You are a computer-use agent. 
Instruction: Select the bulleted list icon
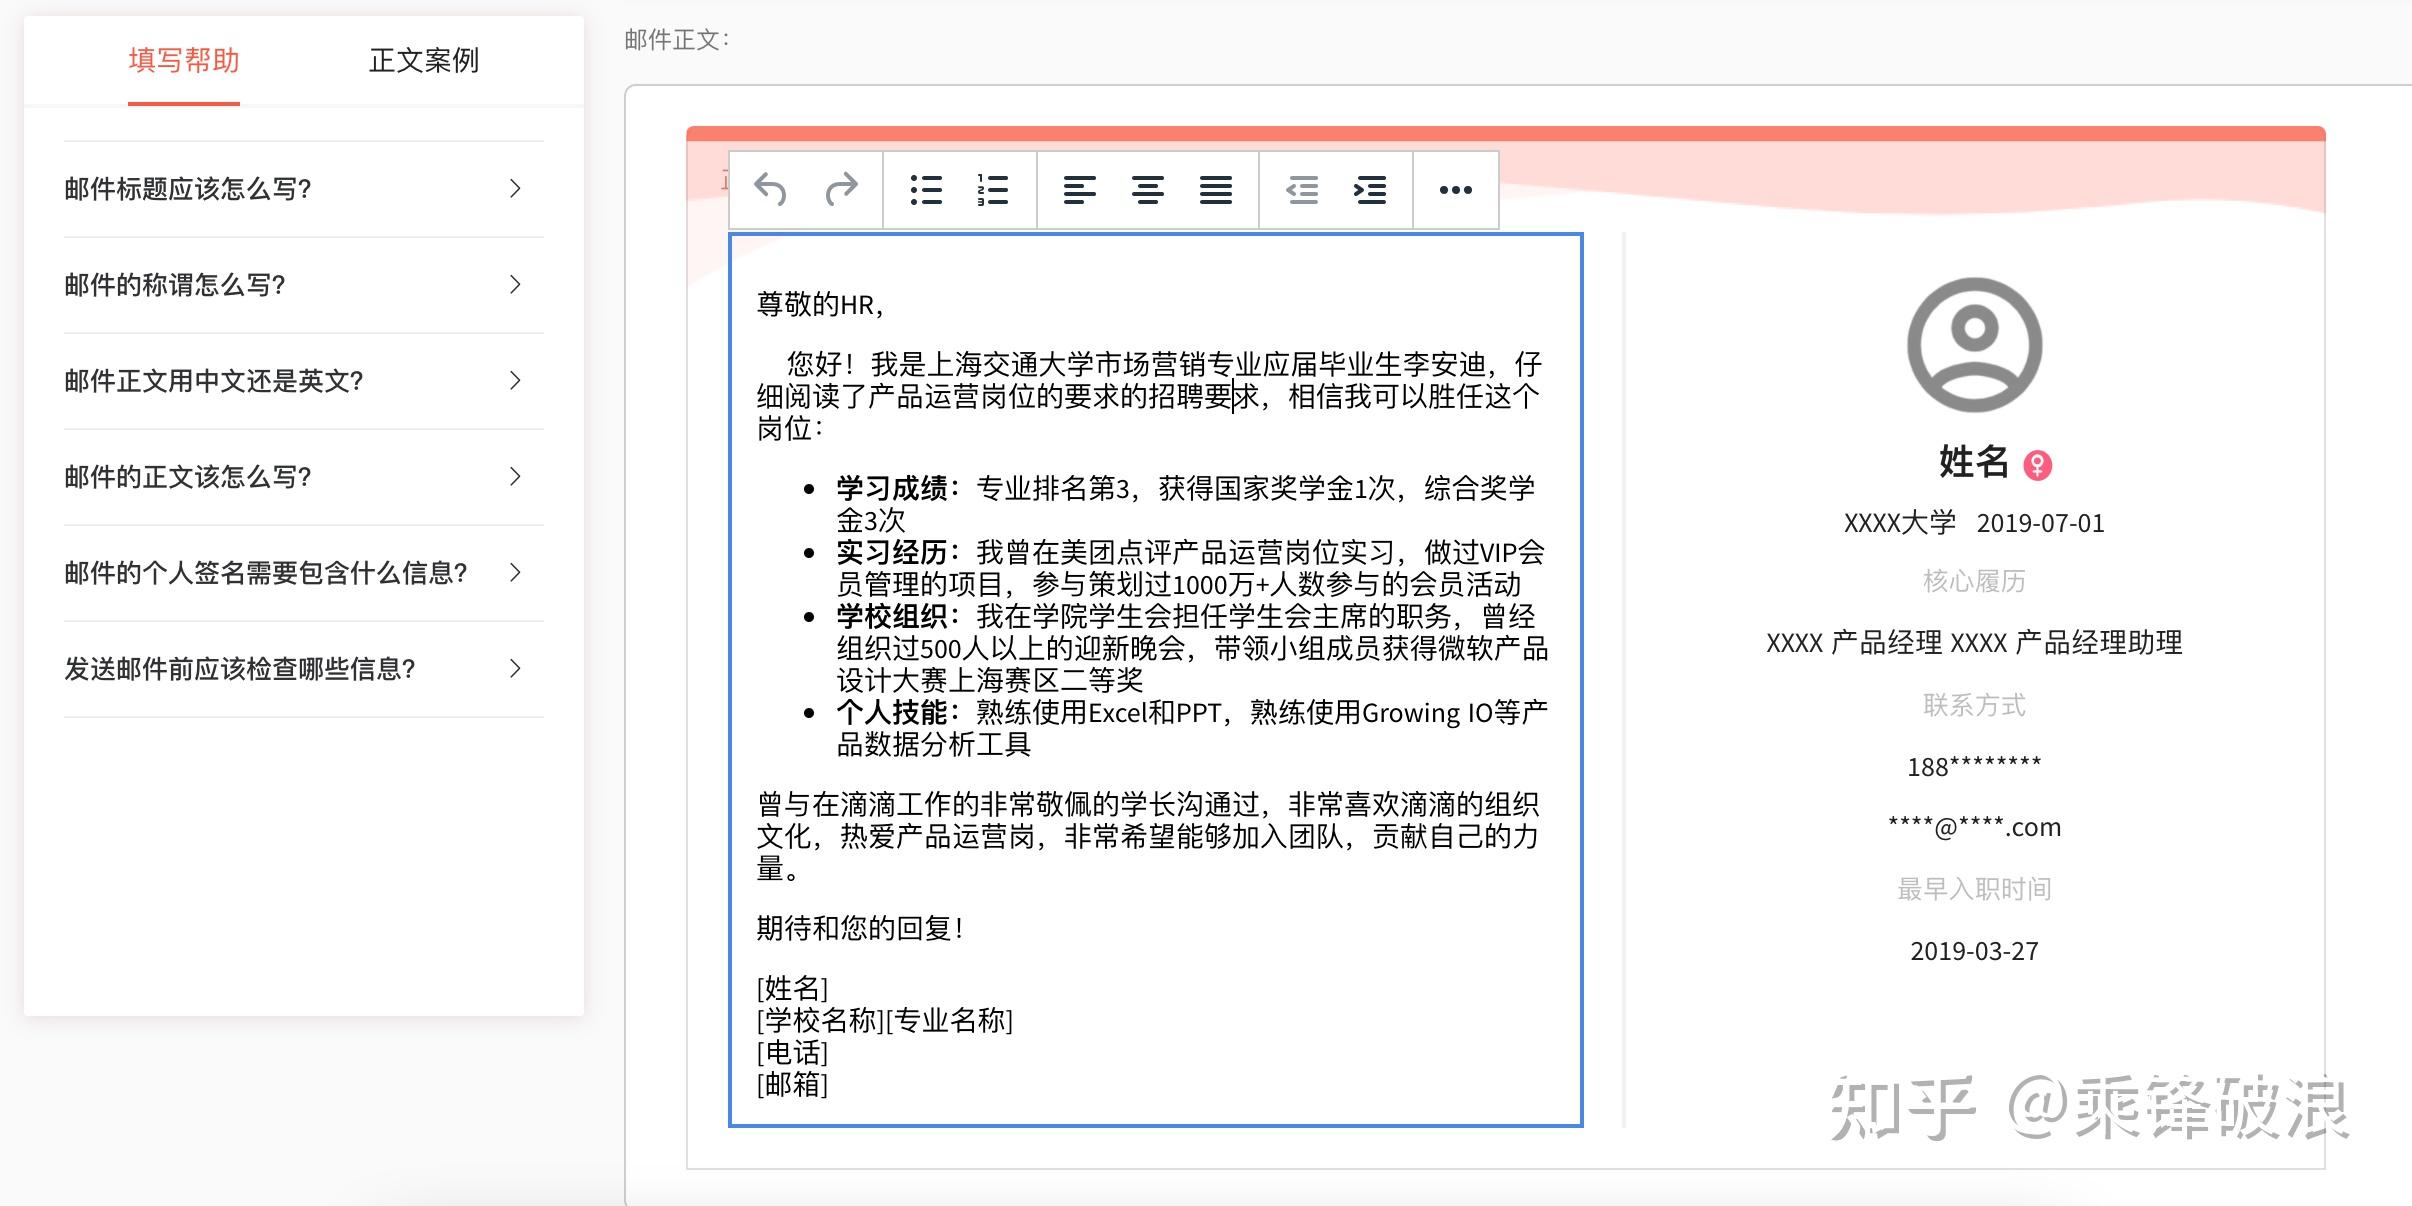pos(925,189)
